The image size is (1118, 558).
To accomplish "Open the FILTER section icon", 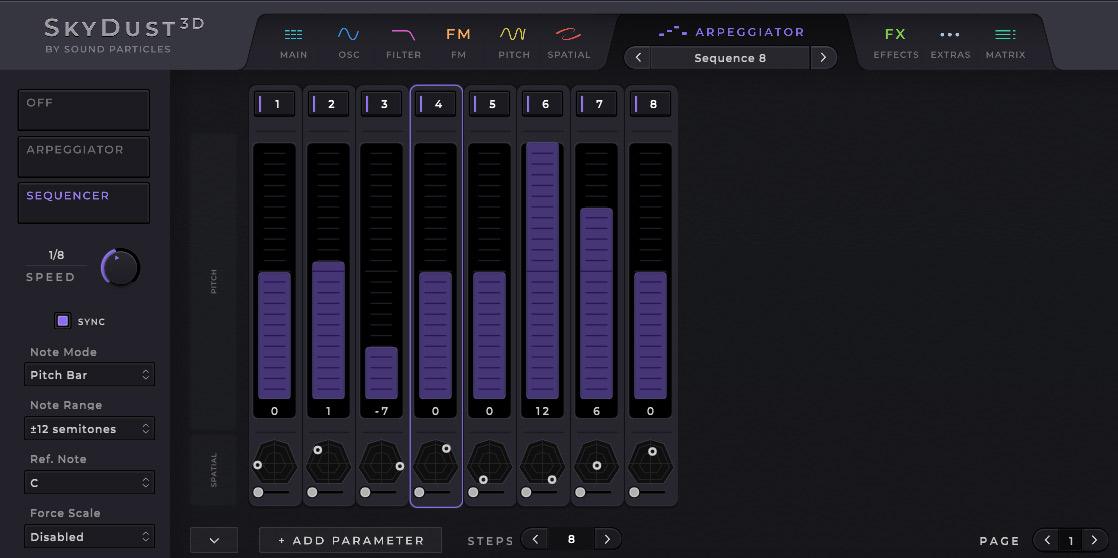I will 403,42.
